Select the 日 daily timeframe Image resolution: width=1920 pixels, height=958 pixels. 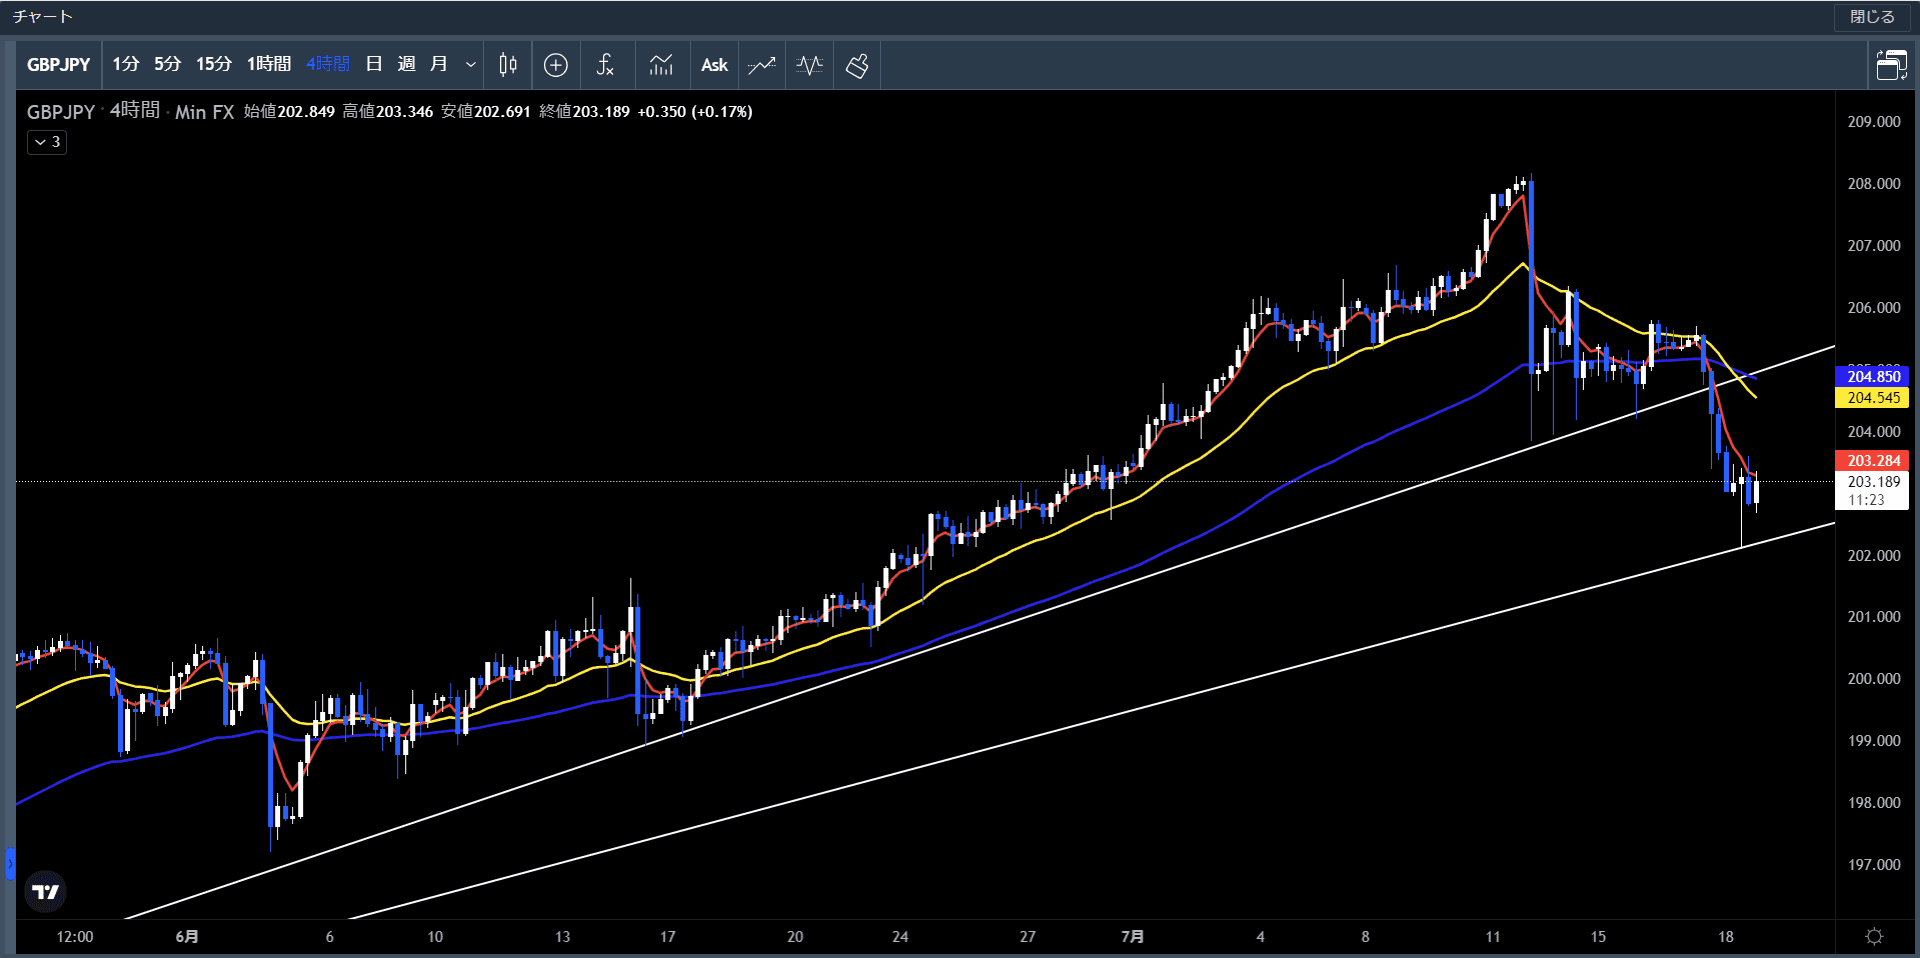click(374, 64)
